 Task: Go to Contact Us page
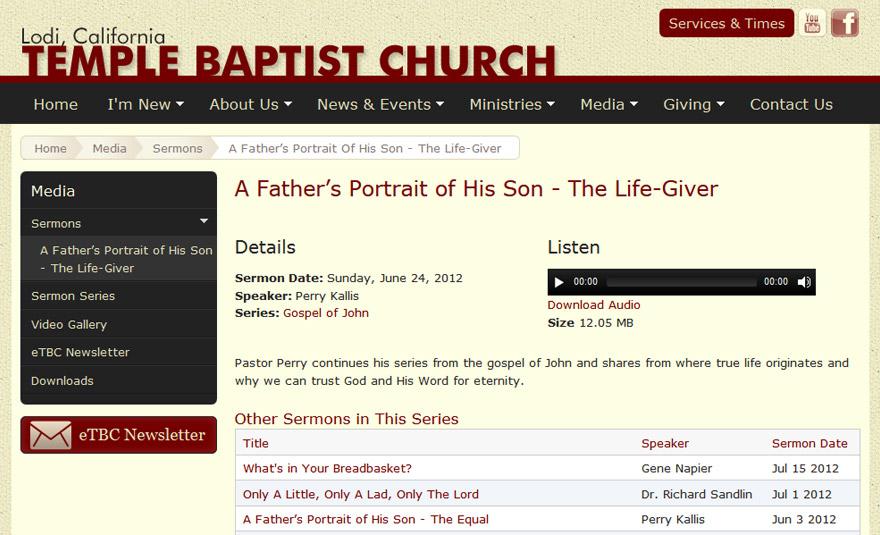(791, 104)
